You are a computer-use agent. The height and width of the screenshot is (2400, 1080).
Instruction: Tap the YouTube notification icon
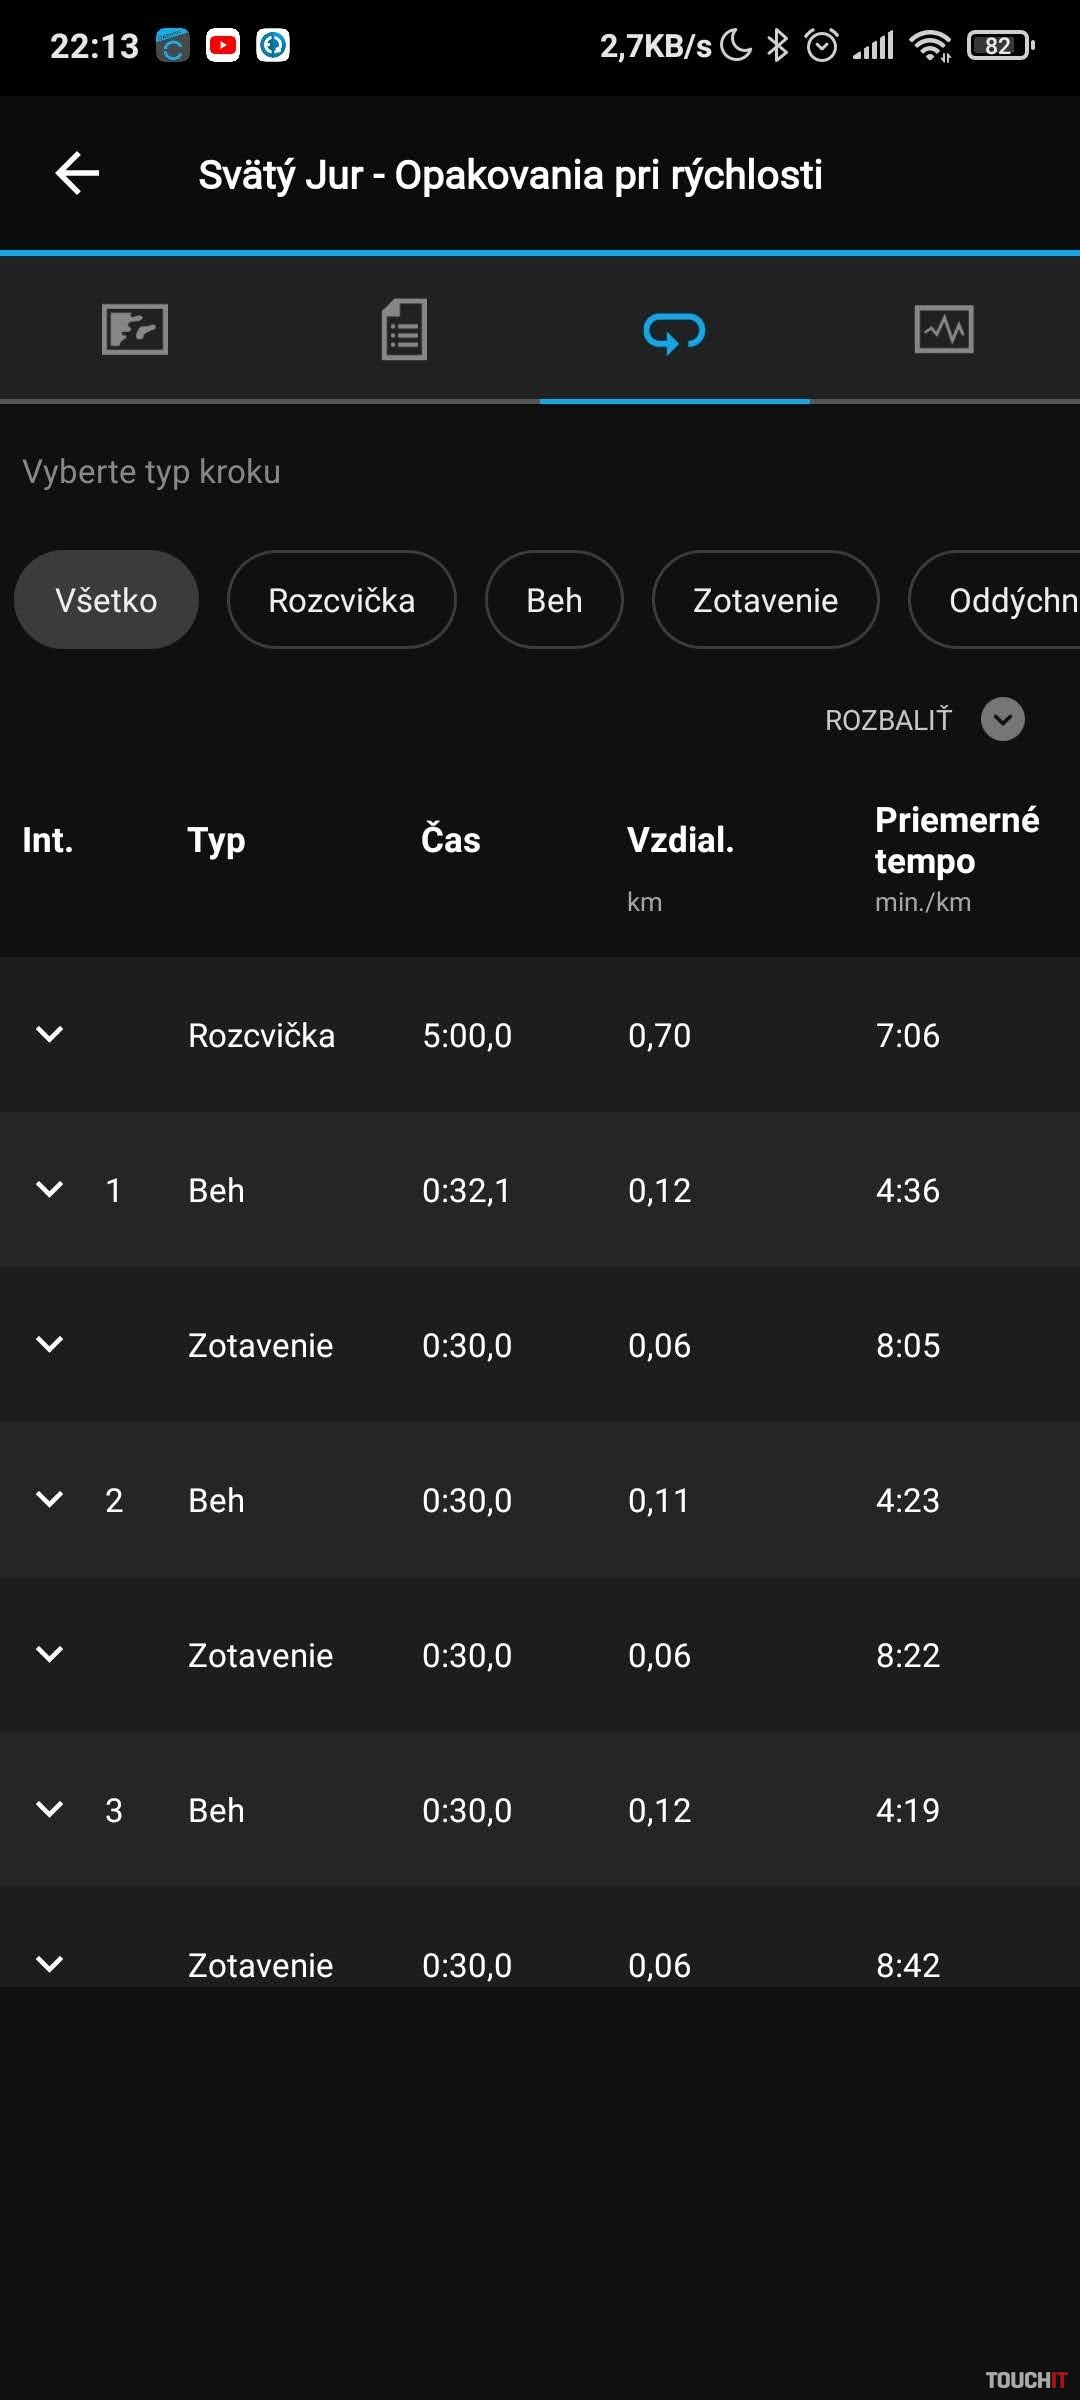click(x=223, y=45)
